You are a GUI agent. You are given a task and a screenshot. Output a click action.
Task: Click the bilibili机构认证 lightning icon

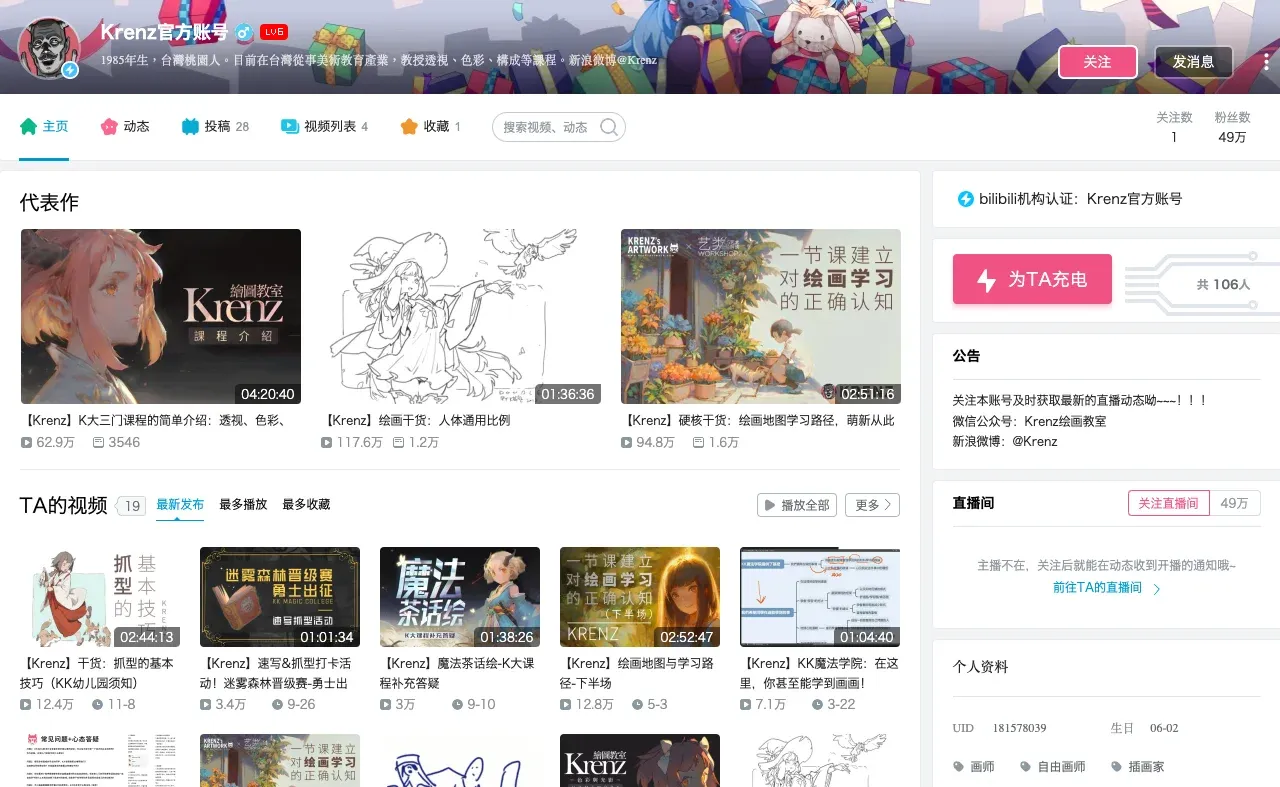[965, 199]
